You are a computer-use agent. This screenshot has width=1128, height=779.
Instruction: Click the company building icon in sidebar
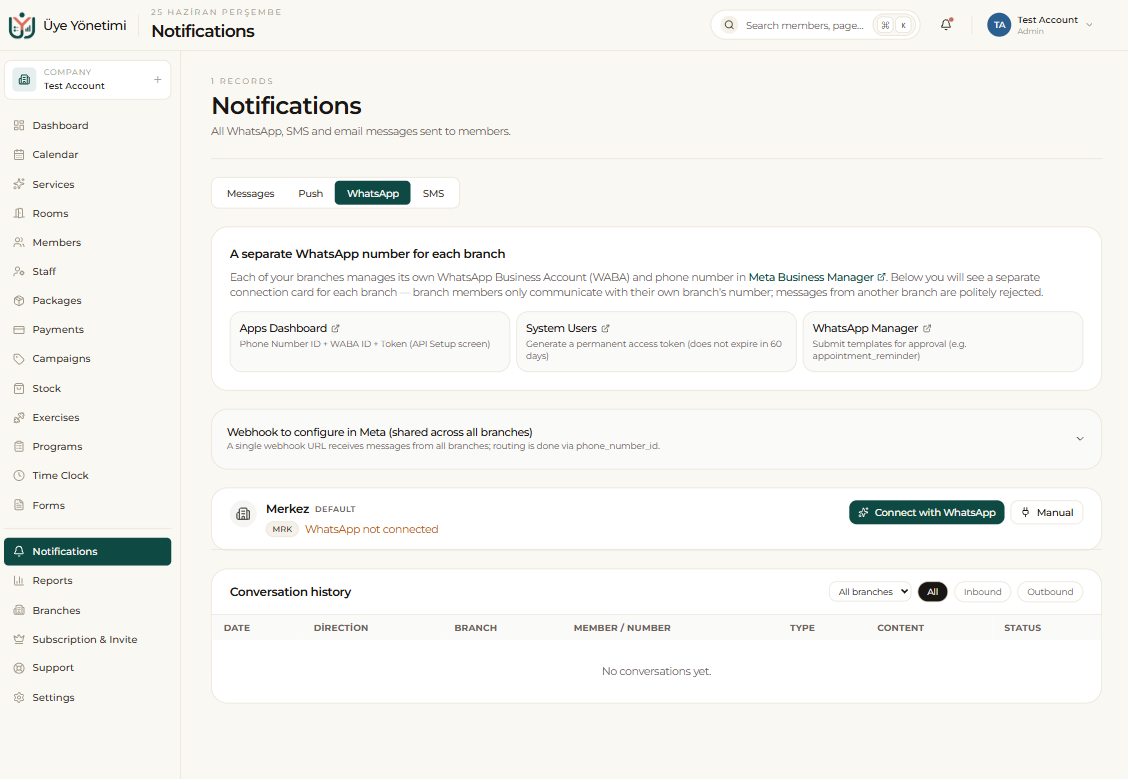pyautogui.click(x=24, y=79)
